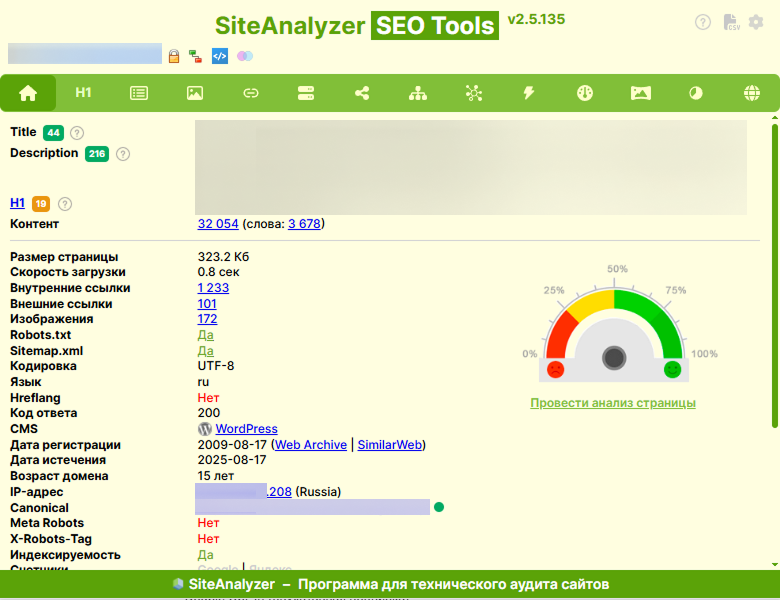780x600 pixels.
Task: Click the overlapping circles icon
Action: point(245,56)
